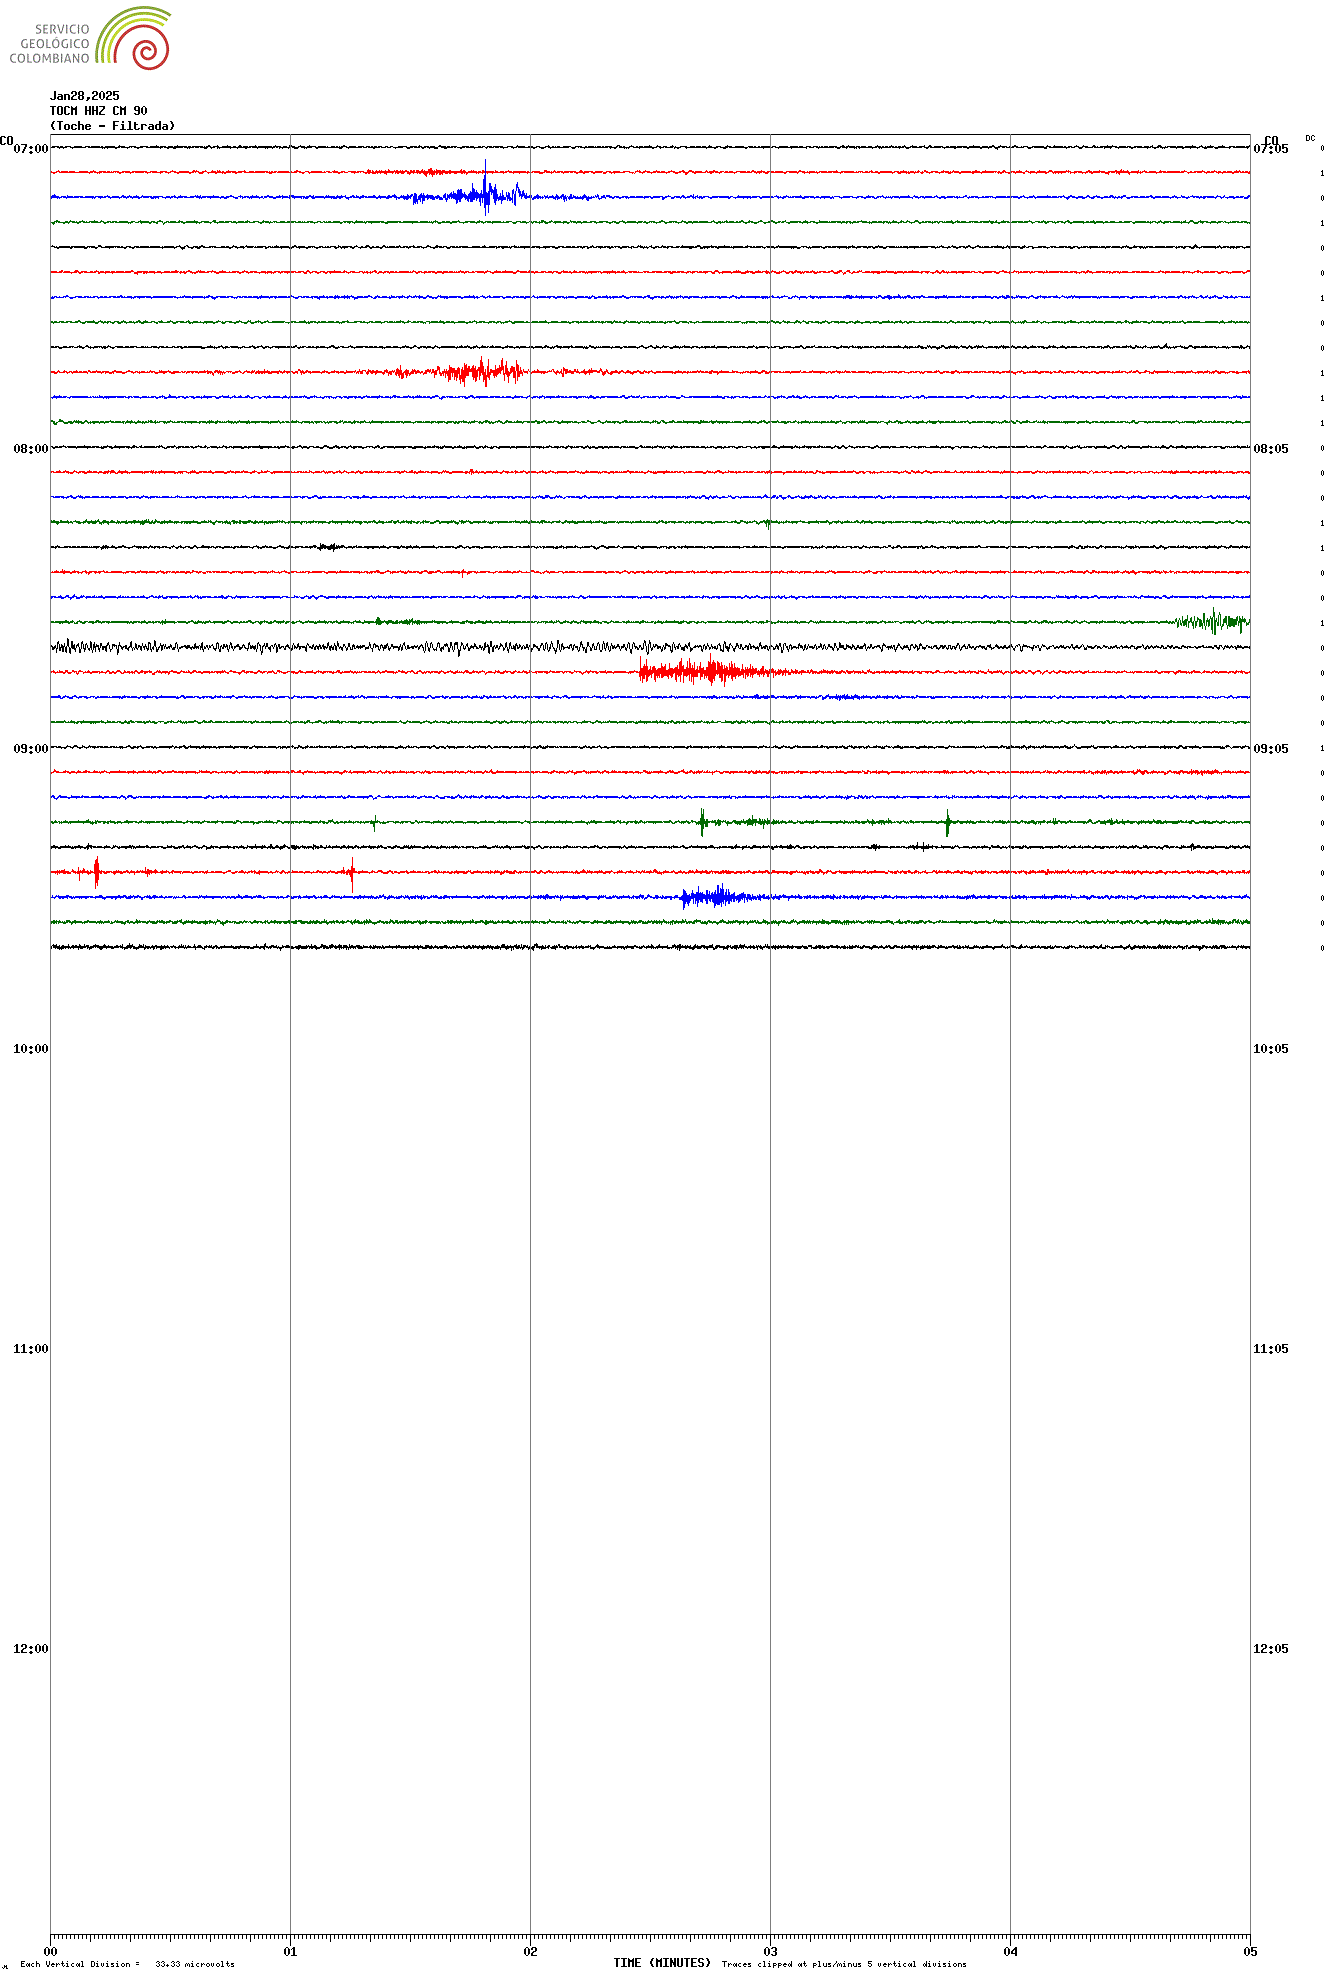
Task: Select the 09:00 left time label
Action: tap(30, 749)
